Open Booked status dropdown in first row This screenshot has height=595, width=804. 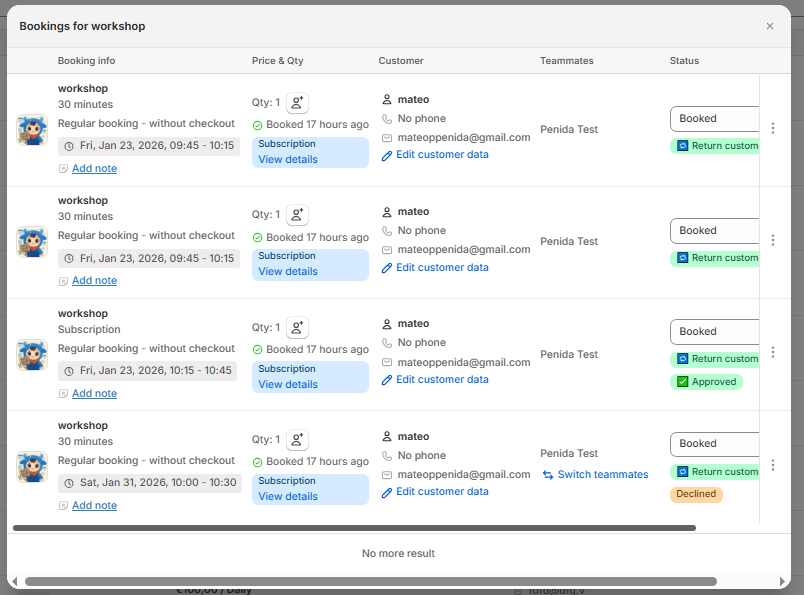click(x=714, y=119)
